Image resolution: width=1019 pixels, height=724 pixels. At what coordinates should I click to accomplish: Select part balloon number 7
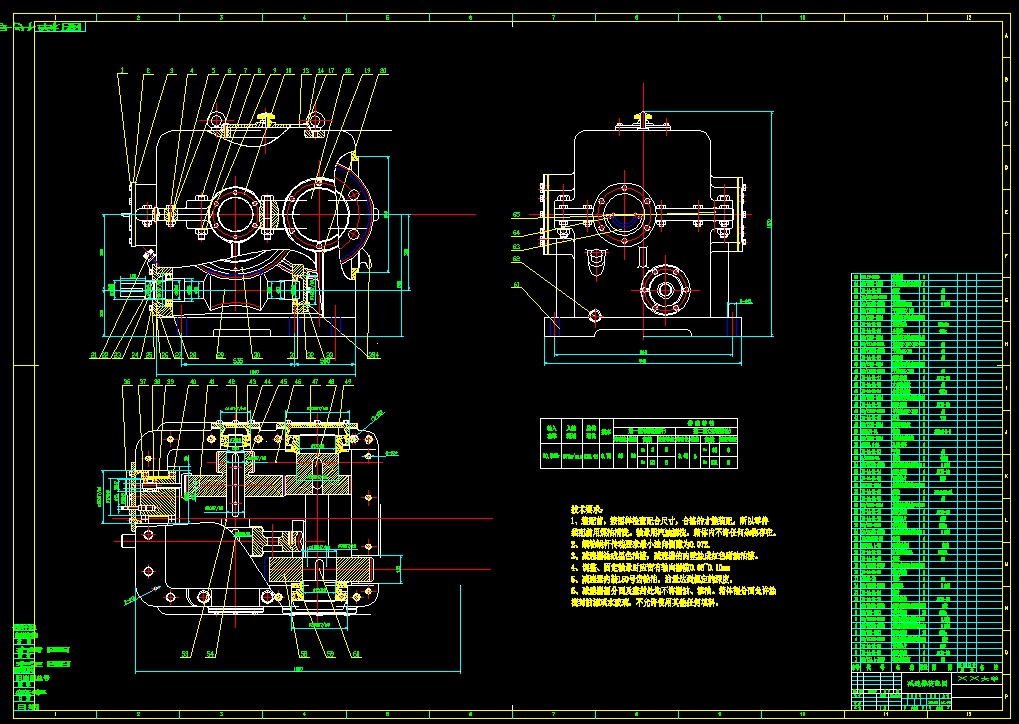click(246, 71)
